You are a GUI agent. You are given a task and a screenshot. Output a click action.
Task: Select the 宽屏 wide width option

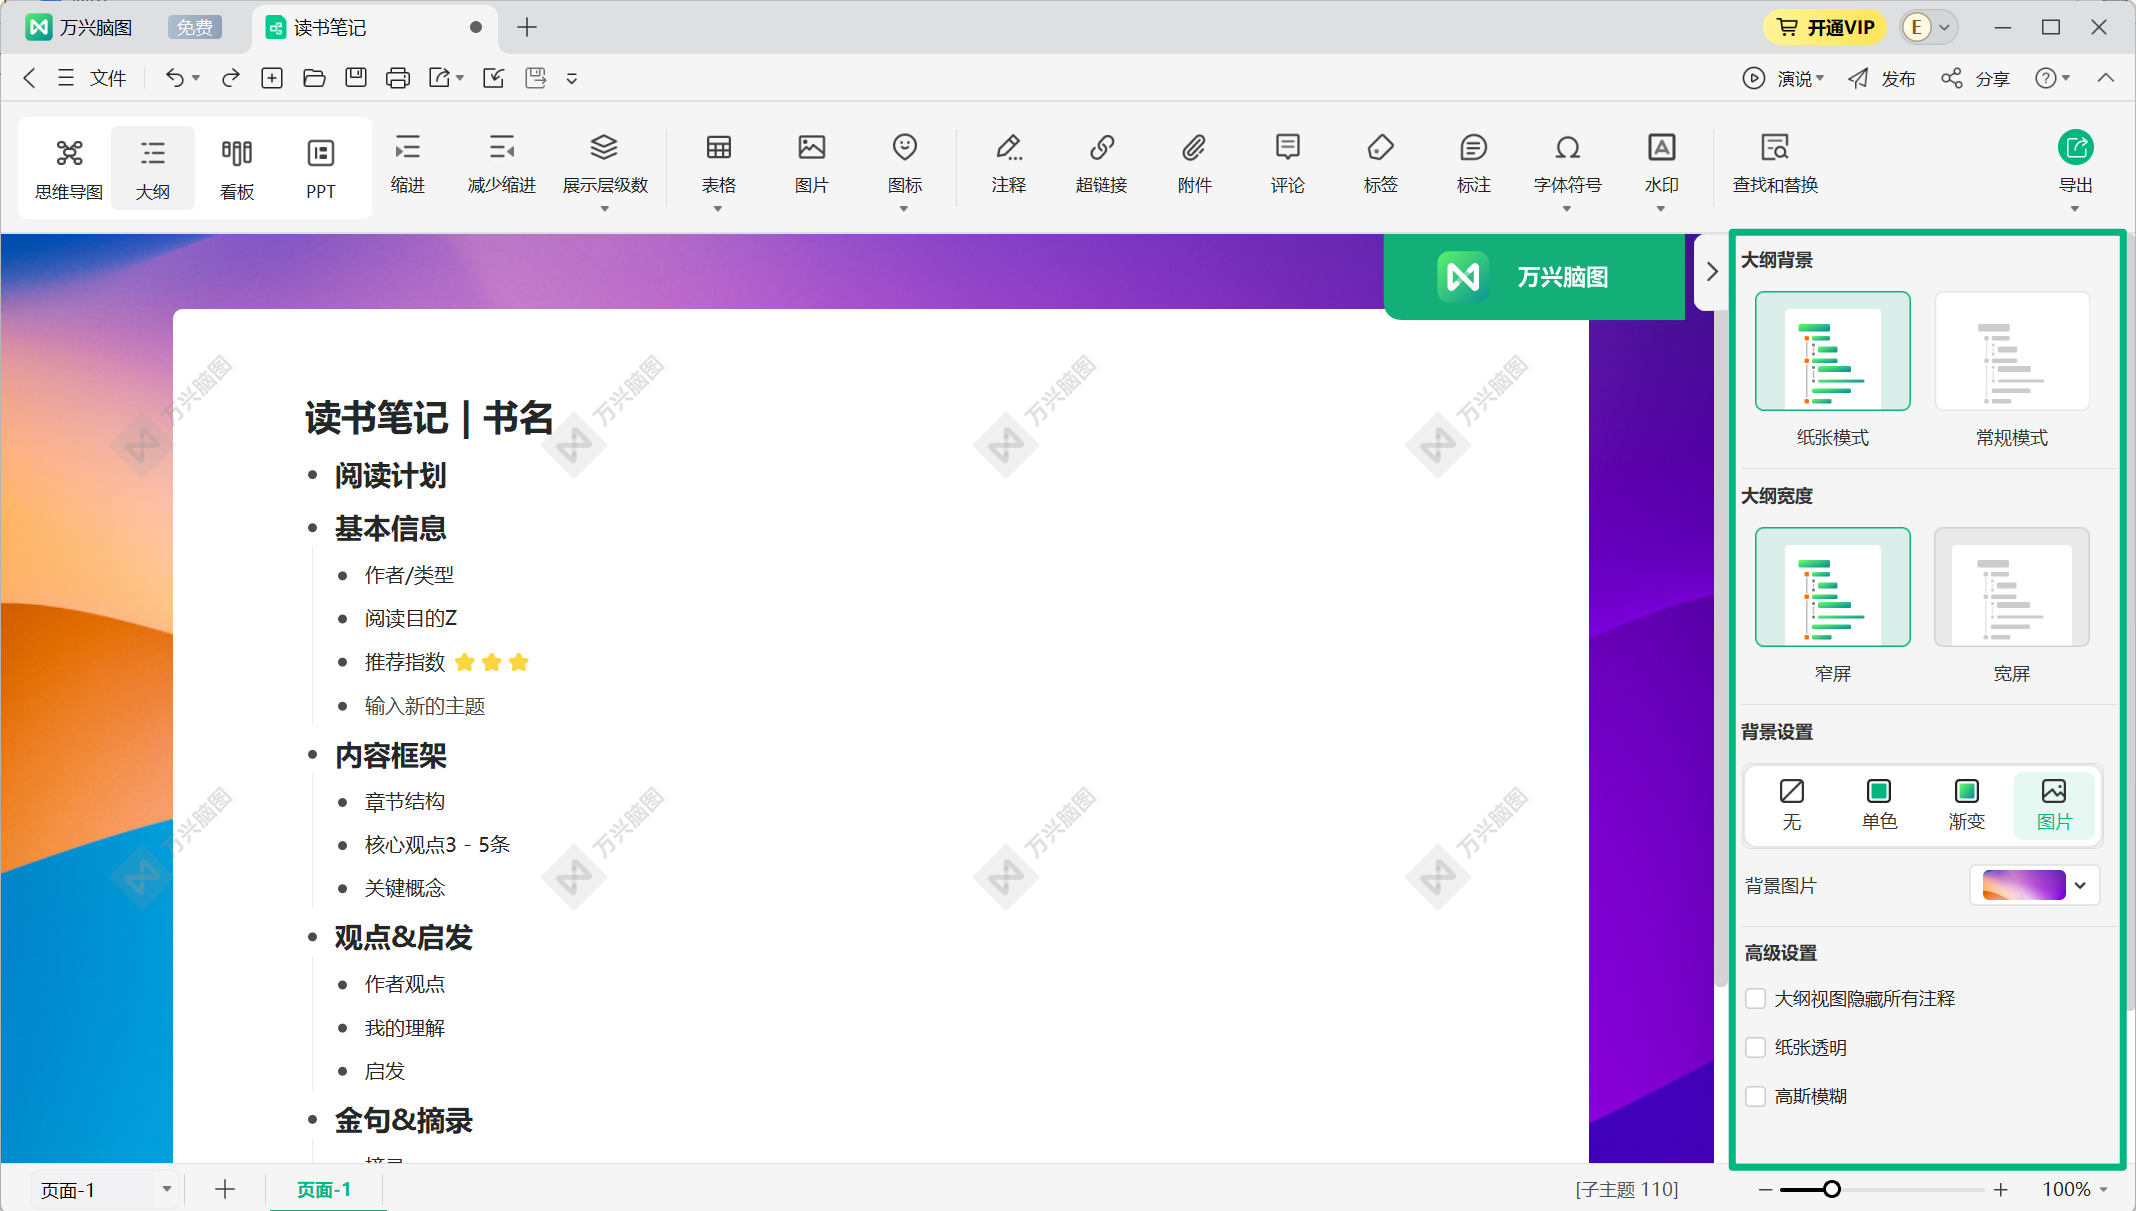point(2012,587)
